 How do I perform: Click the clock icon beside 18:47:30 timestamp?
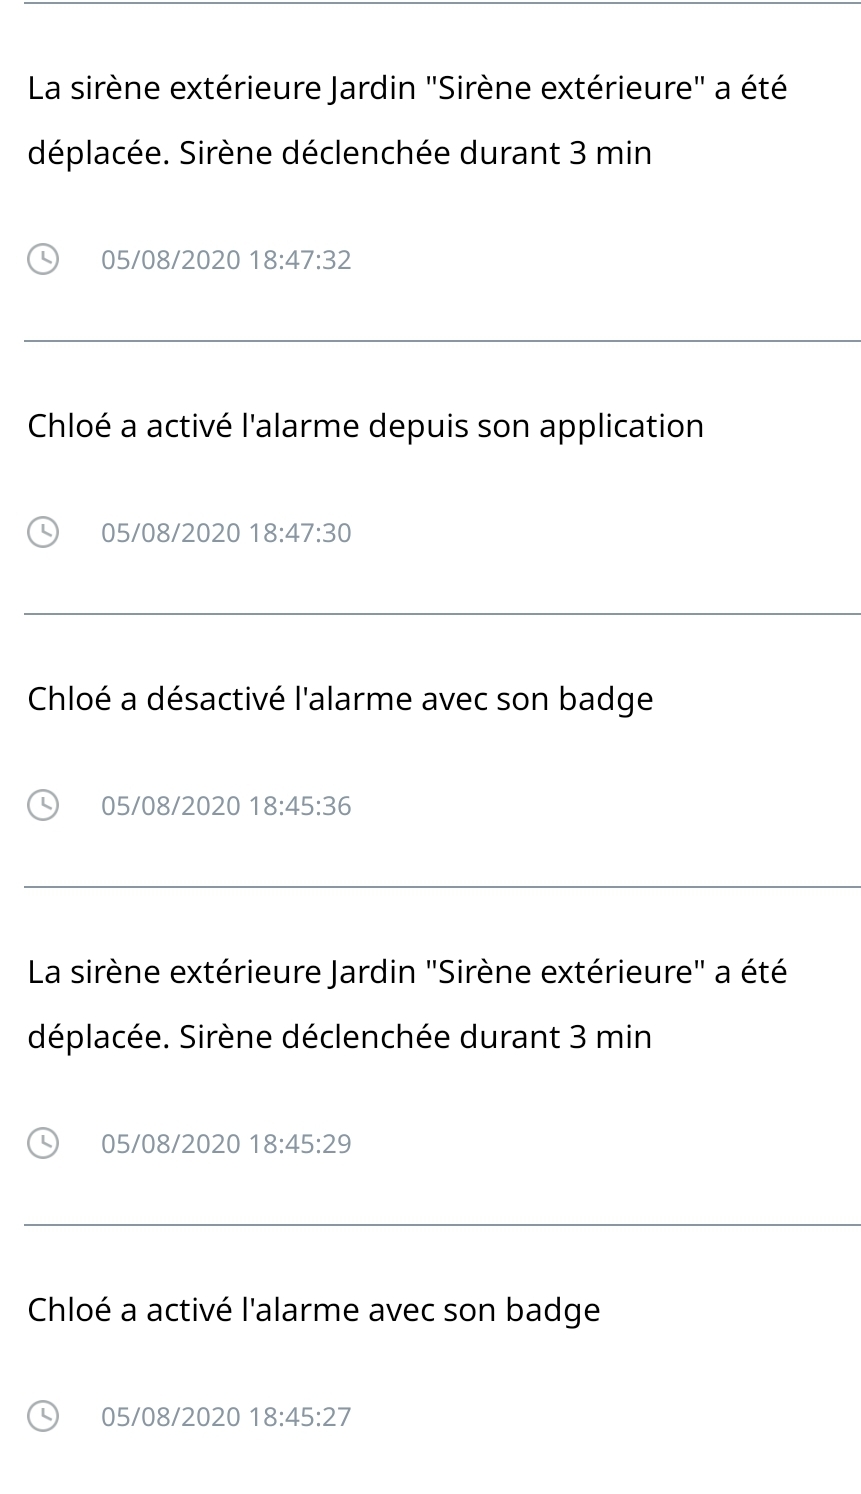43,532
